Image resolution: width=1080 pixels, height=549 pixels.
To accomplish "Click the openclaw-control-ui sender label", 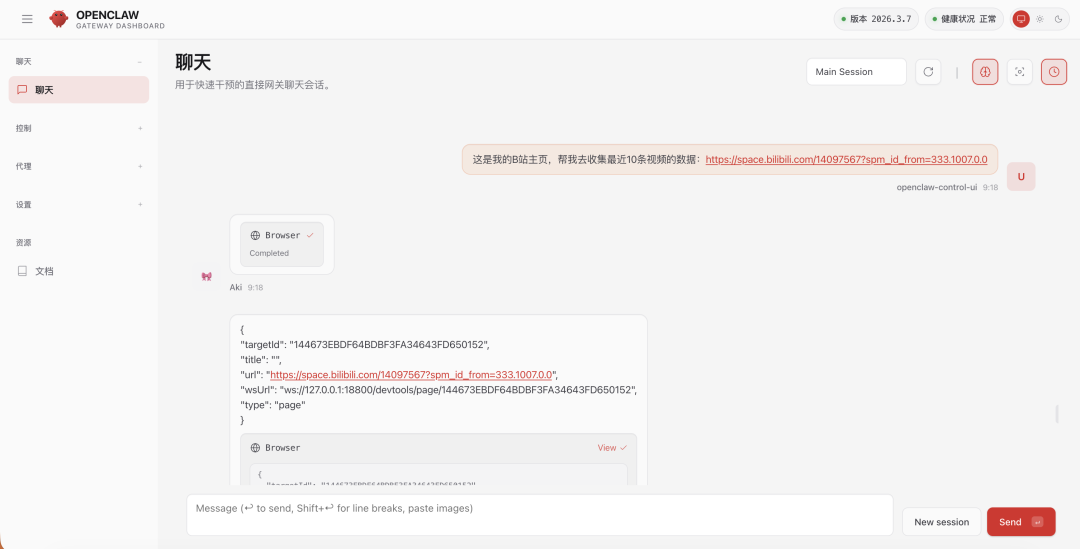I will [x=937, y=187].
